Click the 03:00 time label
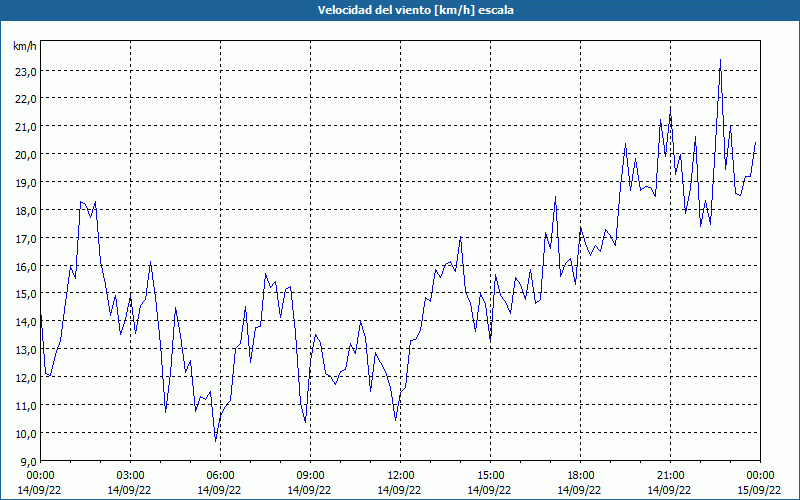This screenshot has width=800, height=500. pos(131,476)
